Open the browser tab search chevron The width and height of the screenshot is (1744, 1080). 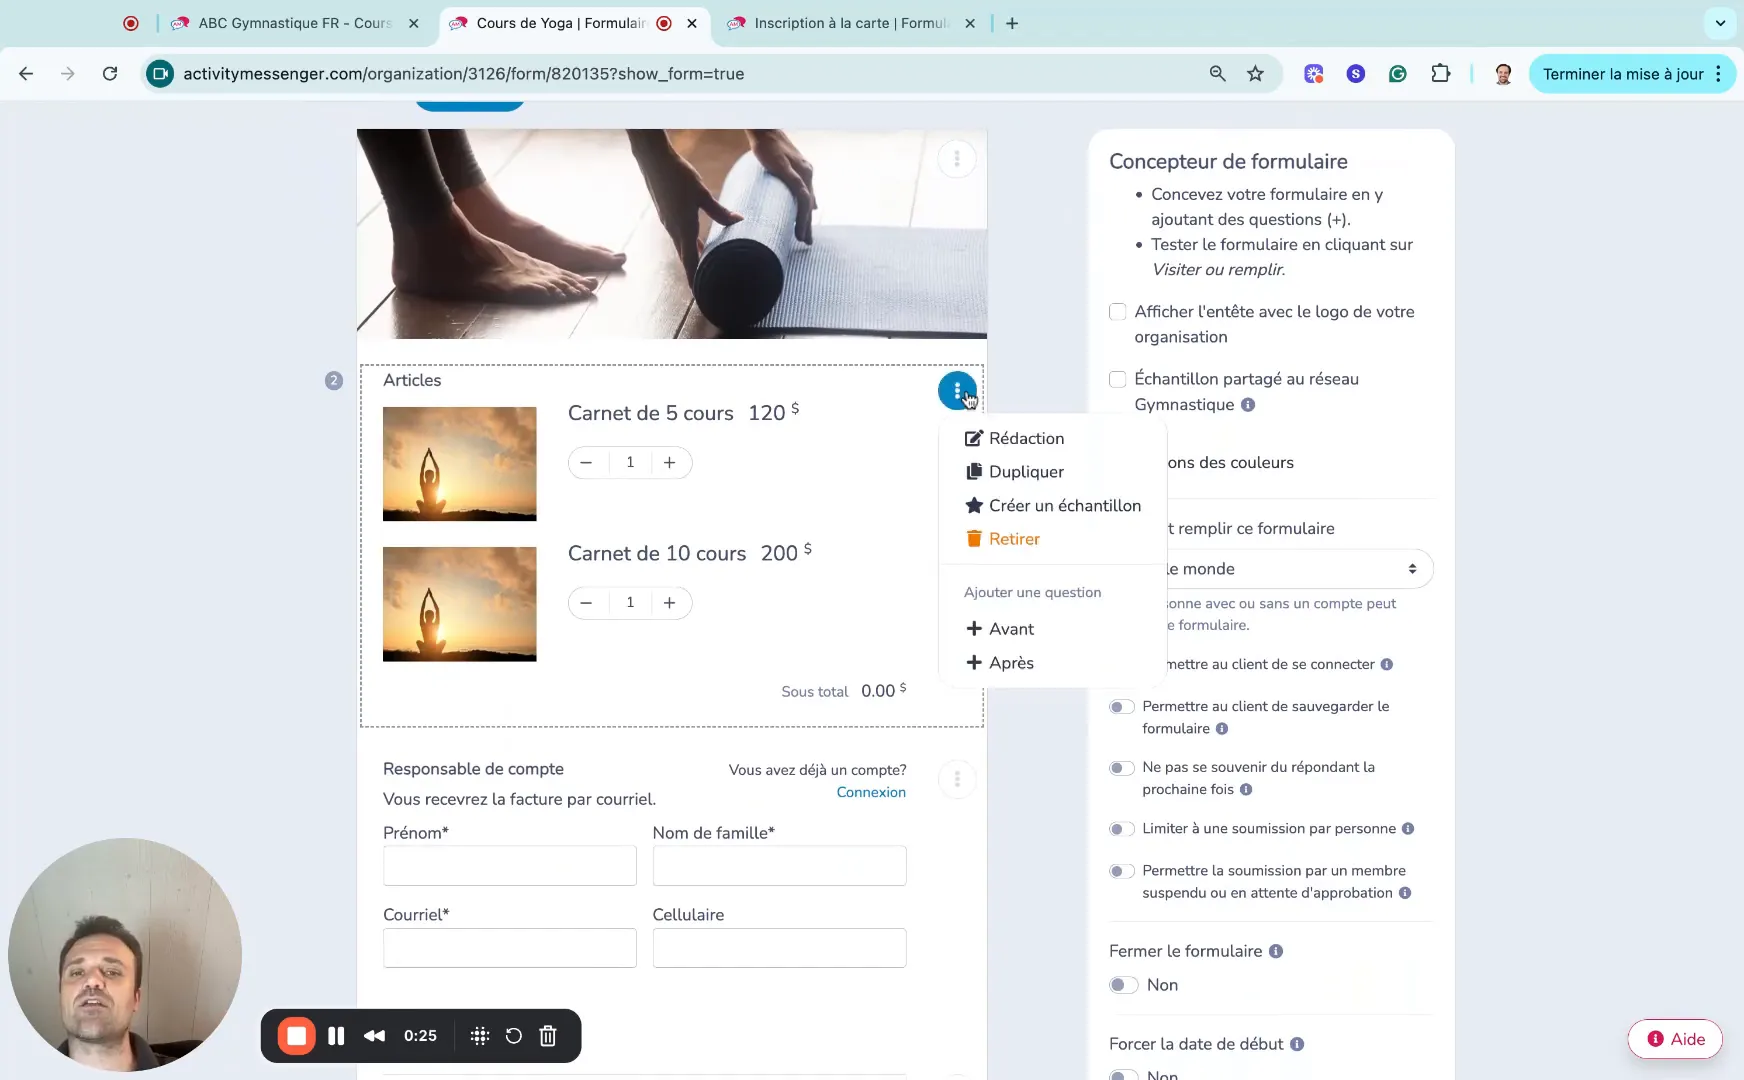[1721, 23]
